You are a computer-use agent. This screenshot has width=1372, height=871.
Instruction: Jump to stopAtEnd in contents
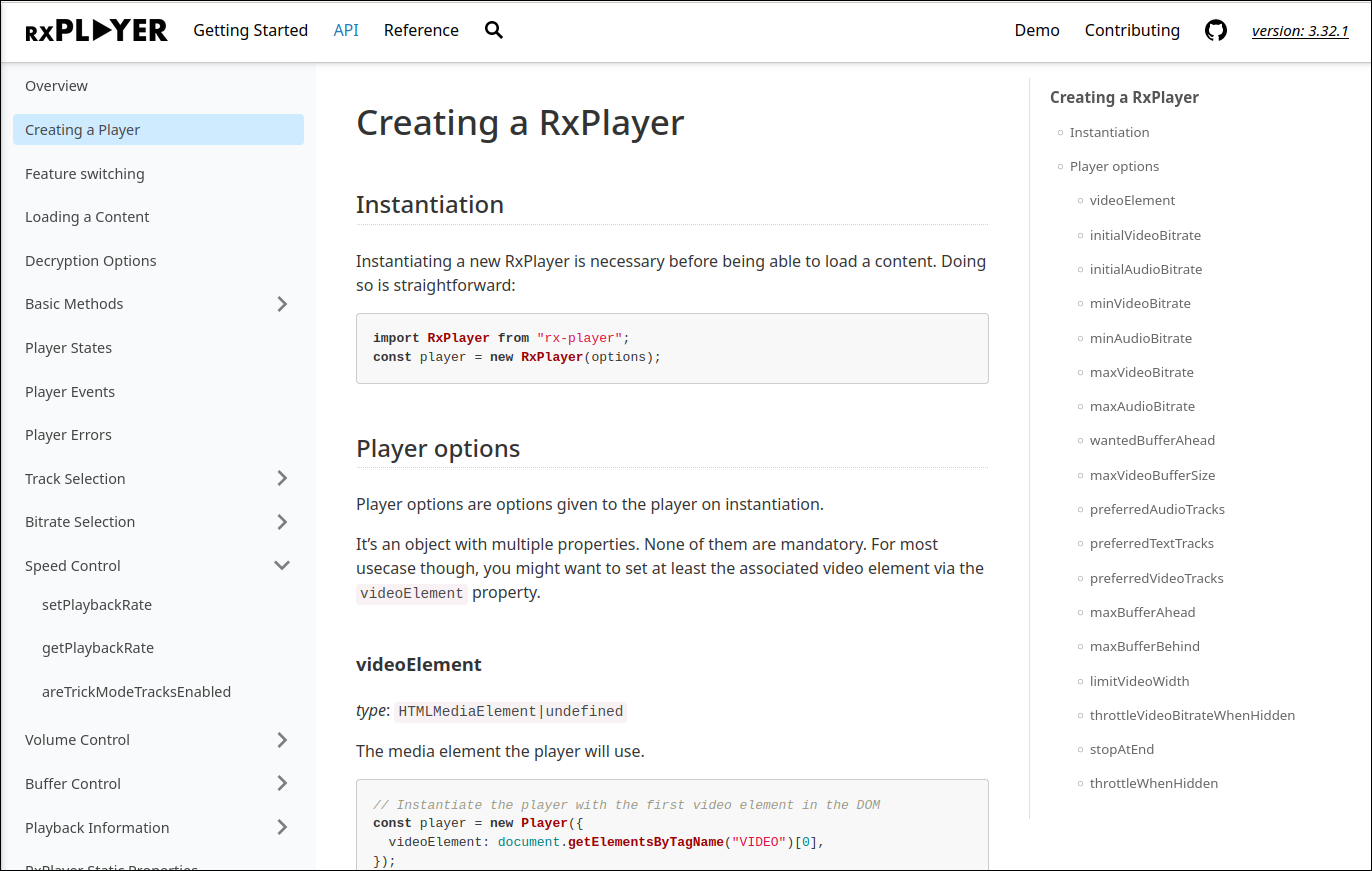coord(1122,749)
